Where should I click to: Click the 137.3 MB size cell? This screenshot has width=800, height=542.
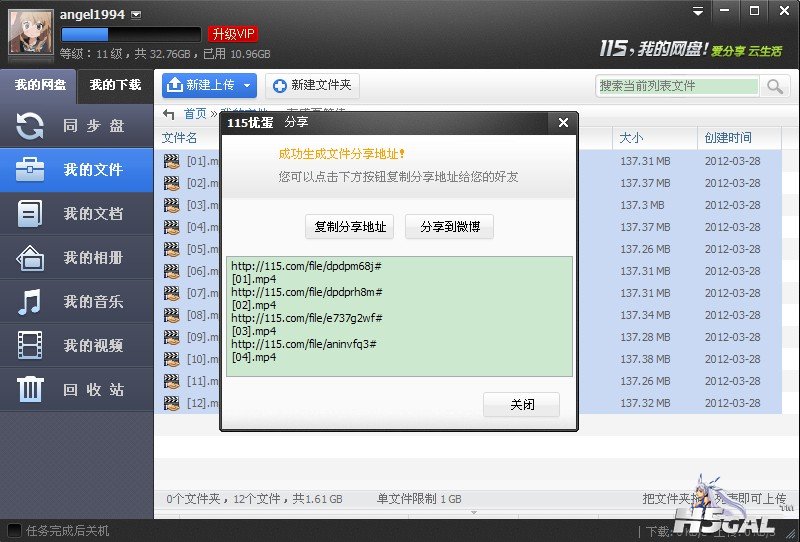pos(642,205)
